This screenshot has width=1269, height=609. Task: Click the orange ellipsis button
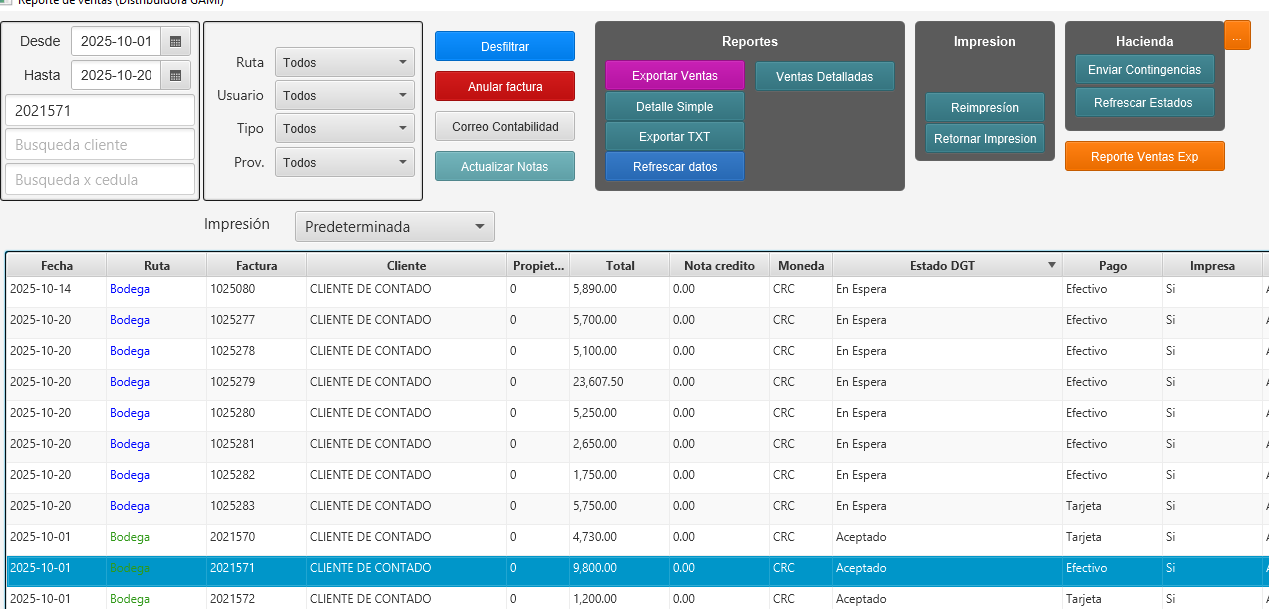click(x=1237, y=36)
